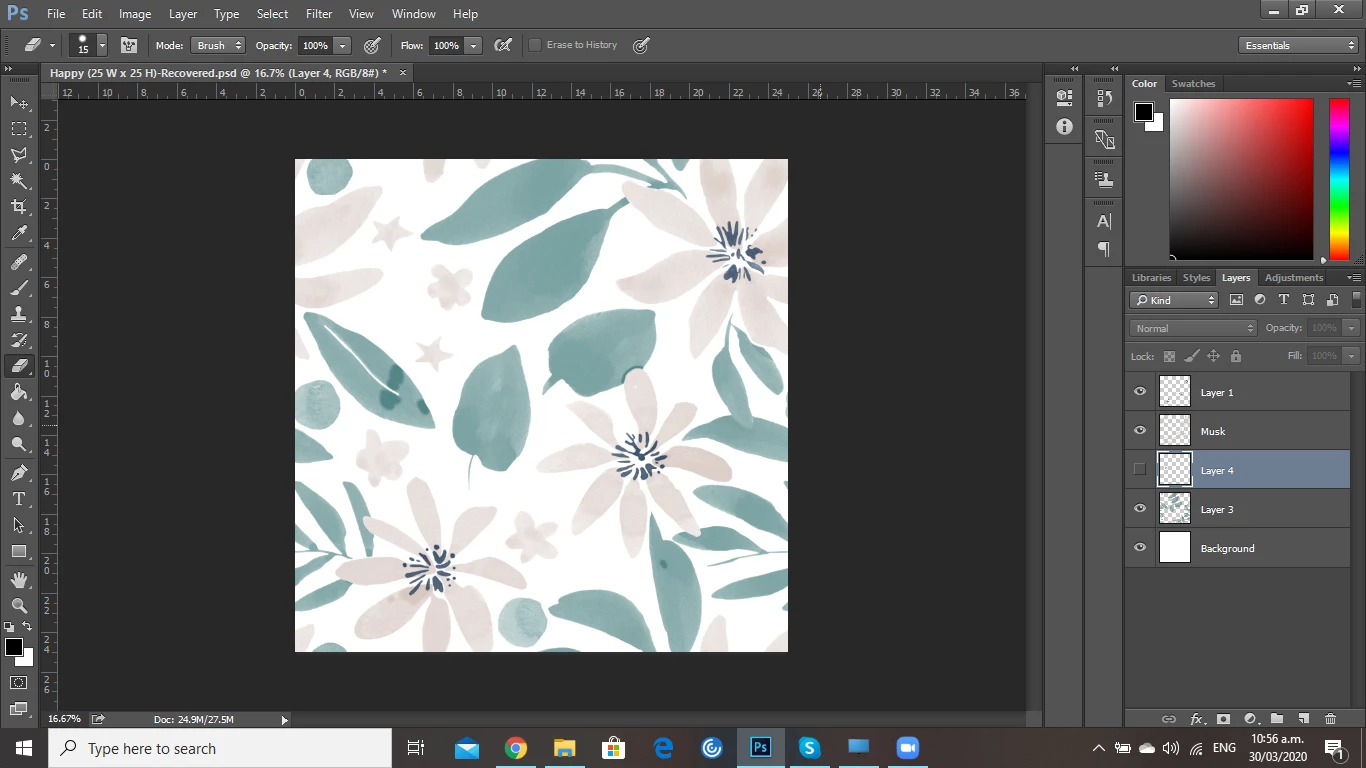The width and height of the screenshot is (1366, 768).
Task: Open Google Chrome from the taskbar
Action: click(x=516, y=748)
